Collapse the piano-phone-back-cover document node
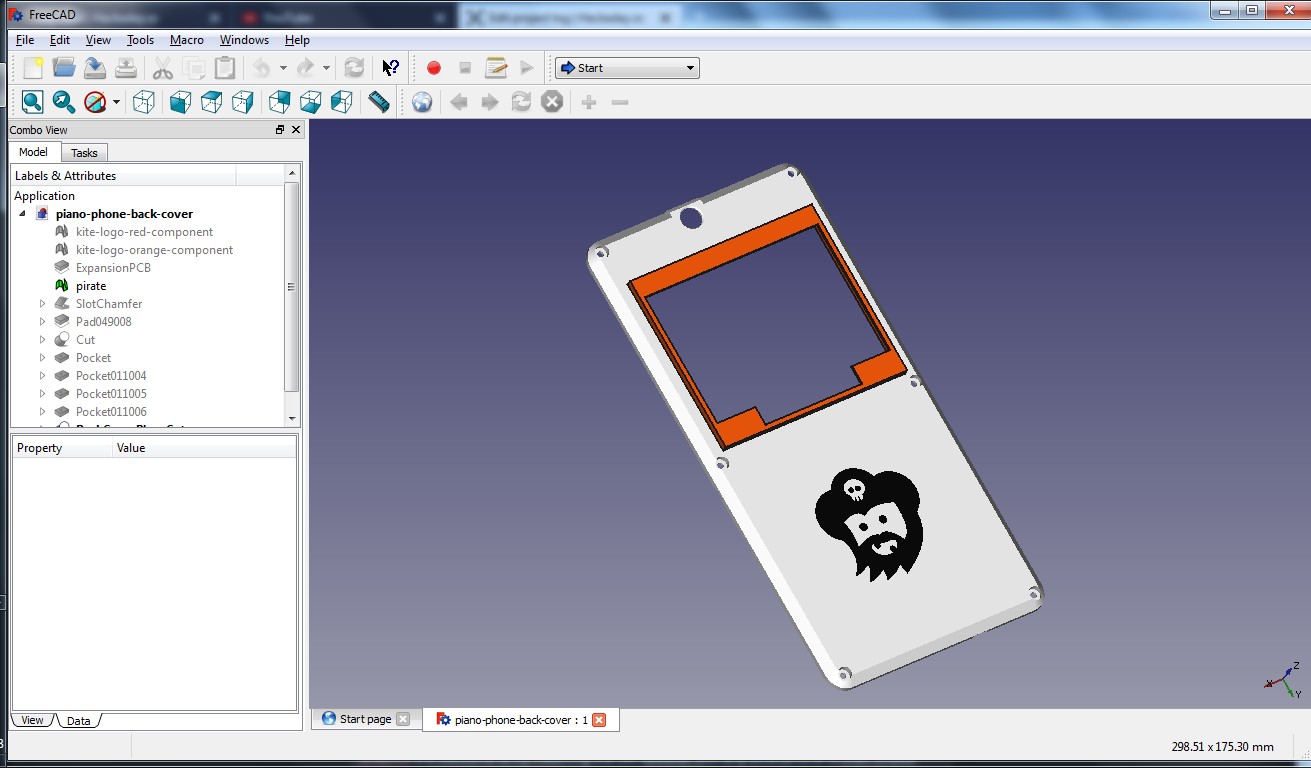 [22, 214]
